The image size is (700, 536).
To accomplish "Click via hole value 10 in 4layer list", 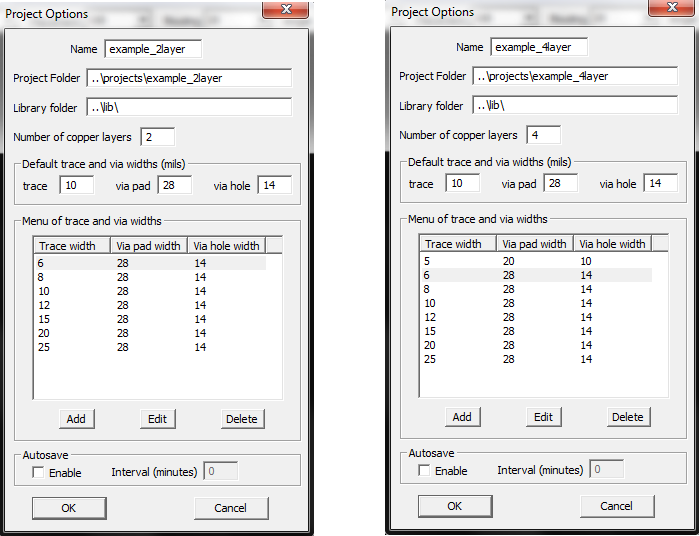I will tap(586, 261).
